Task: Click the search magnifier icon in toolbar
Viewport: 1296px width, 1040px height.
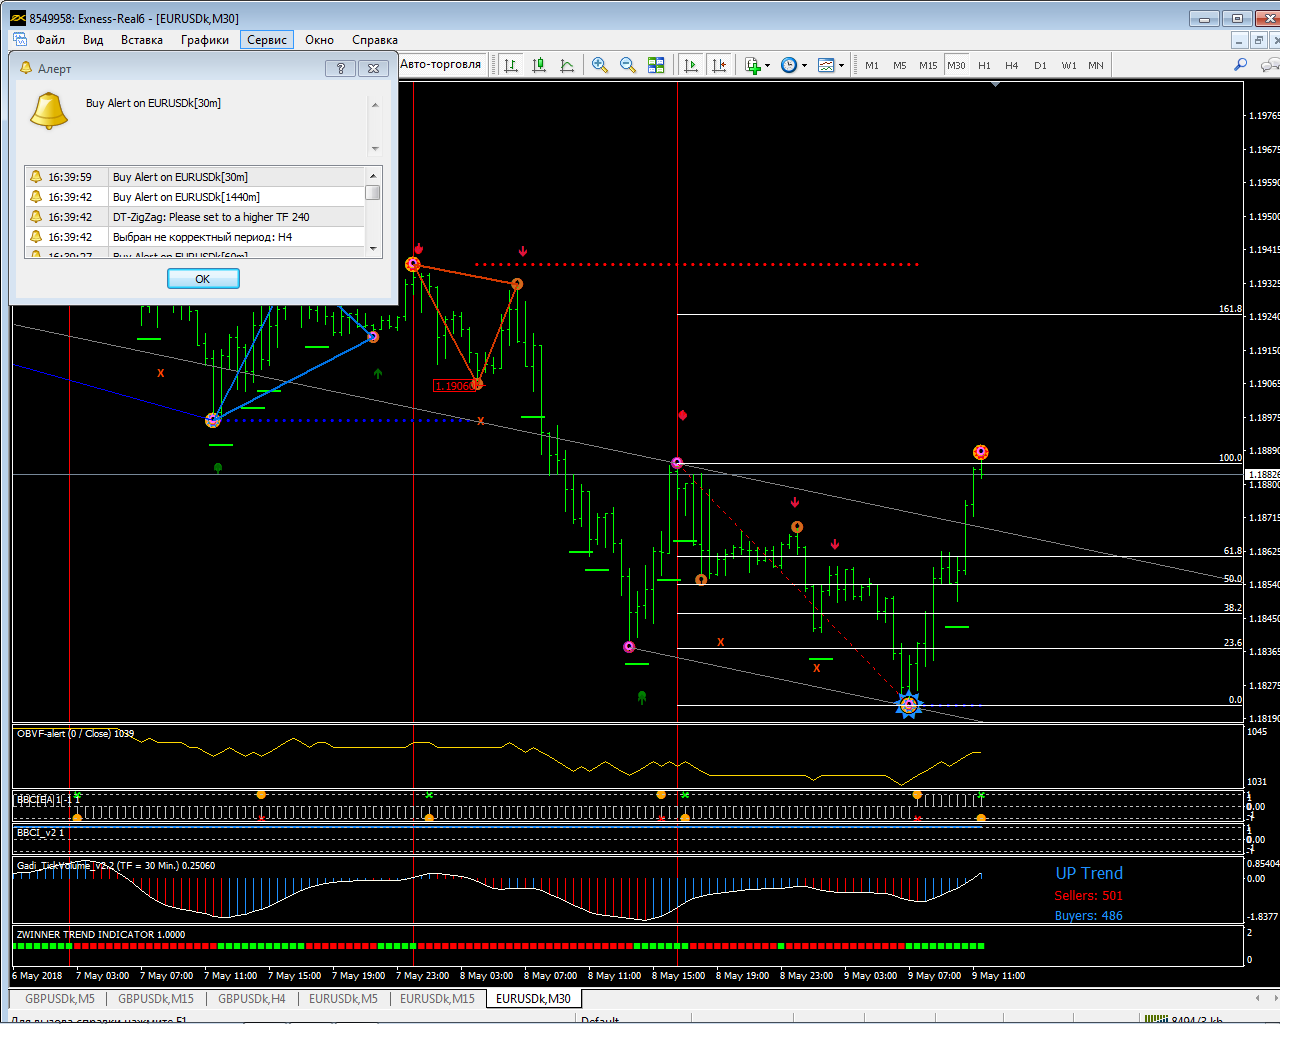Action: pyautogui.click(x=1240, y=65)
